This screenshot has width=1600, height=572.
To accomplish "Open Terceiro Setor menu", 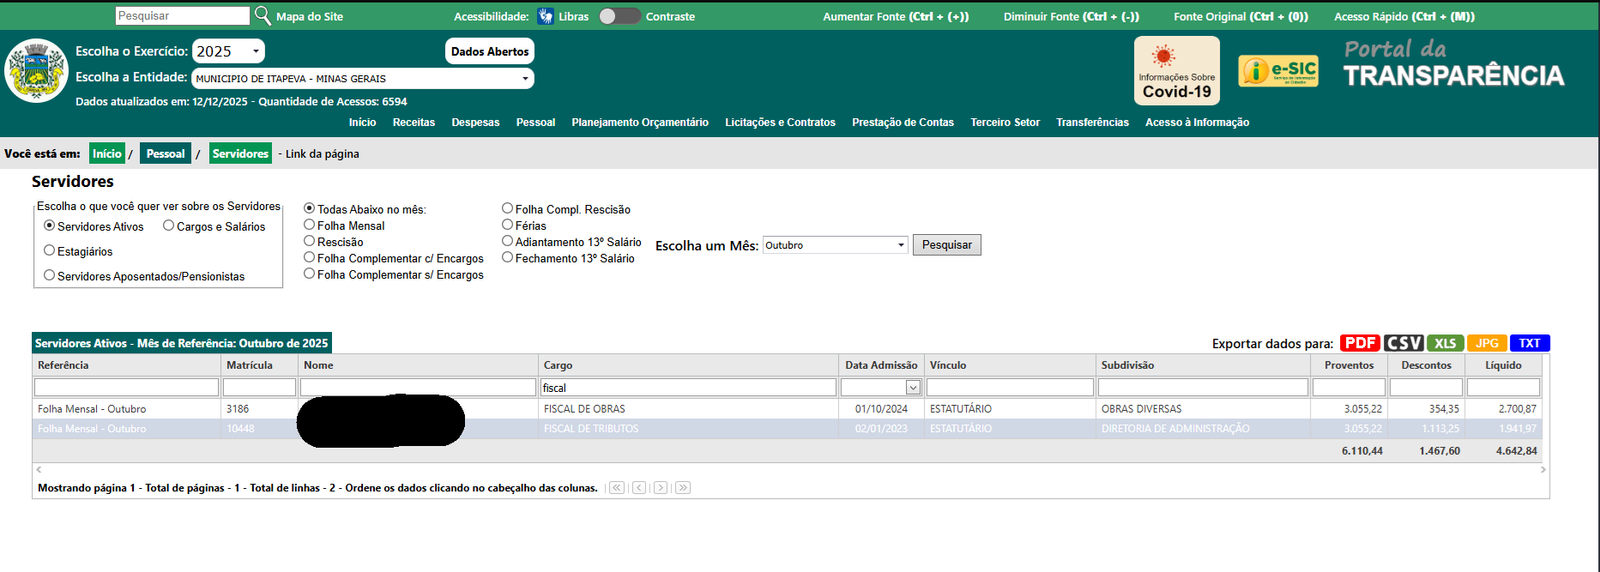I will (x=1005, y=122).
